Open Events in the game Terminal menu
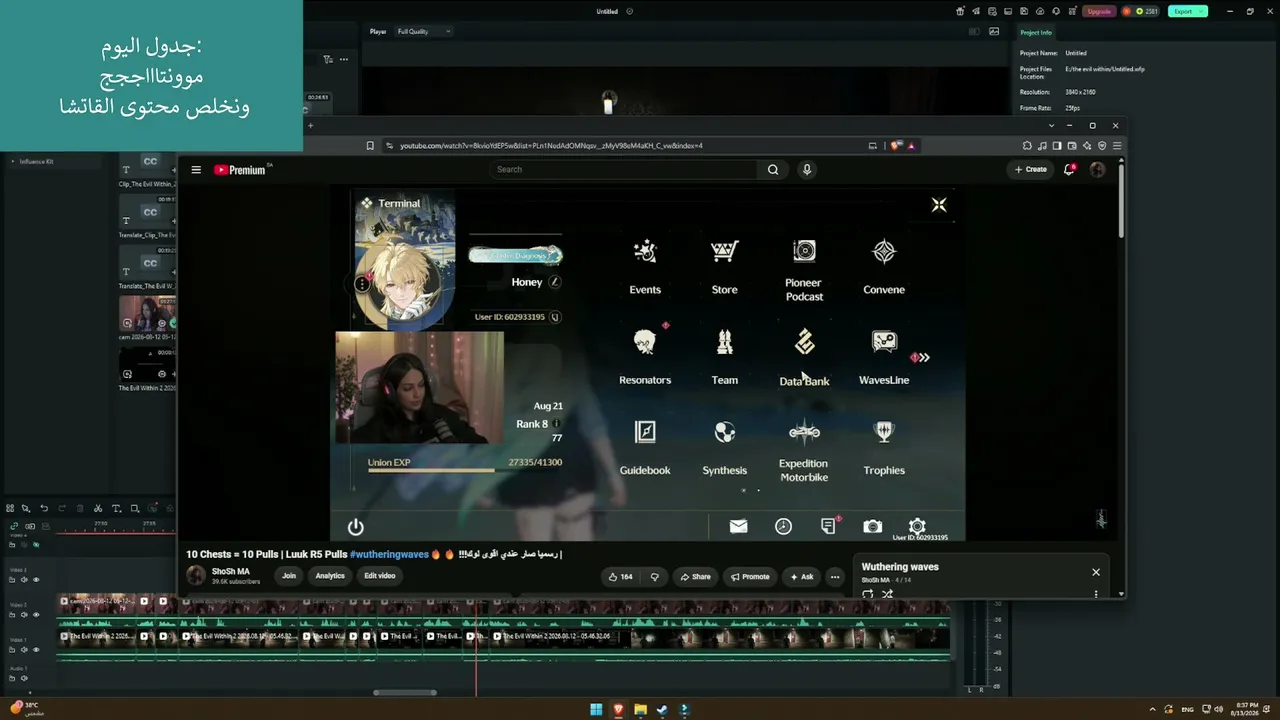The height and width of the screenshot is (720, 1280). [645, 252]
